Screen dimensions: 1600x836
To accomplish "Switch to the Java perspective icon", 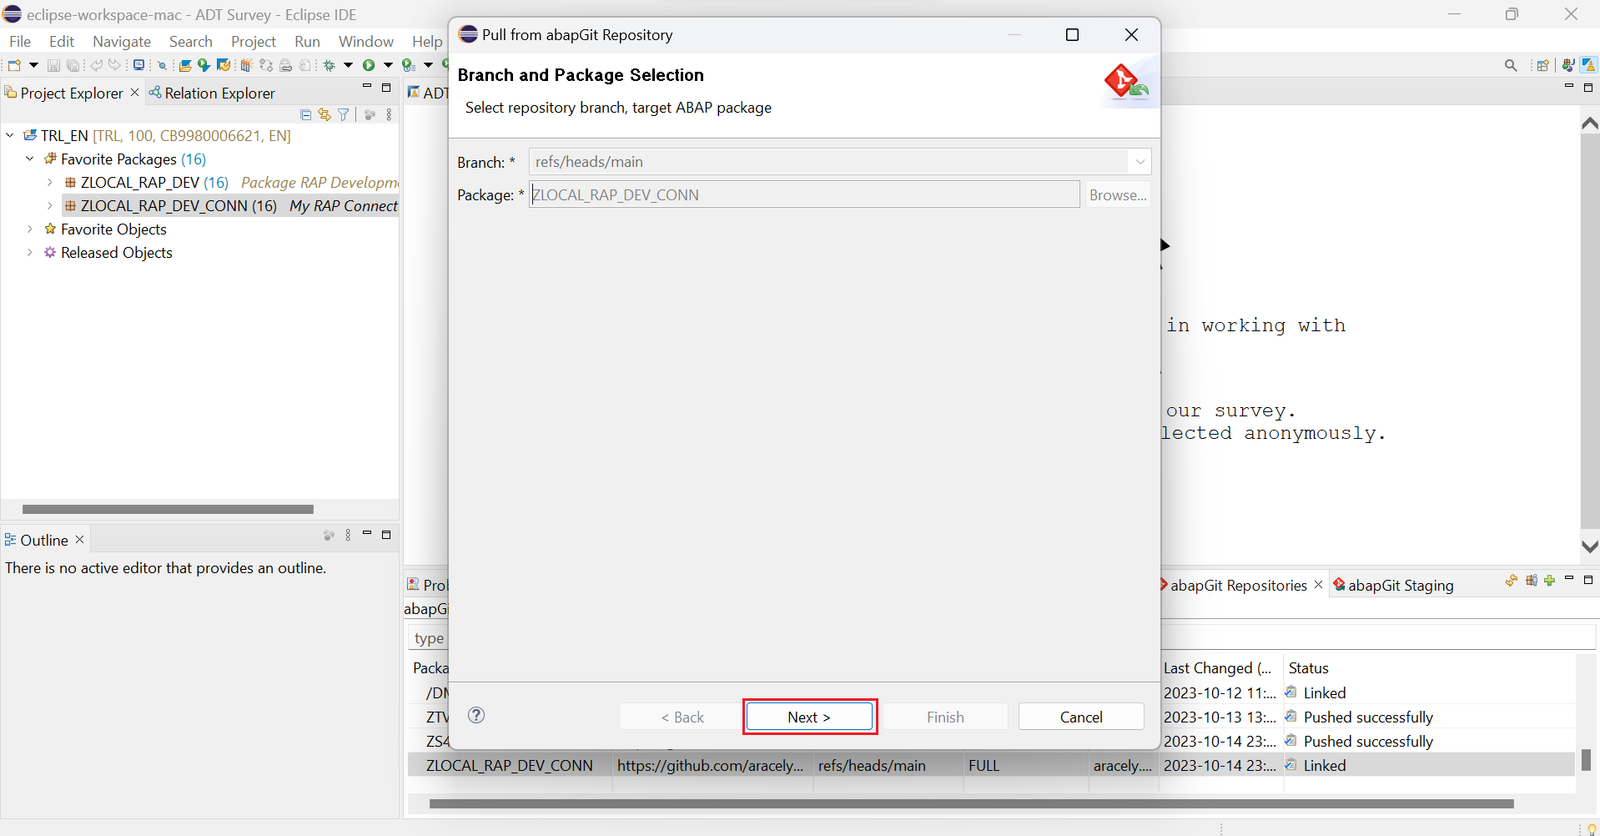I will pos(1569,65).
